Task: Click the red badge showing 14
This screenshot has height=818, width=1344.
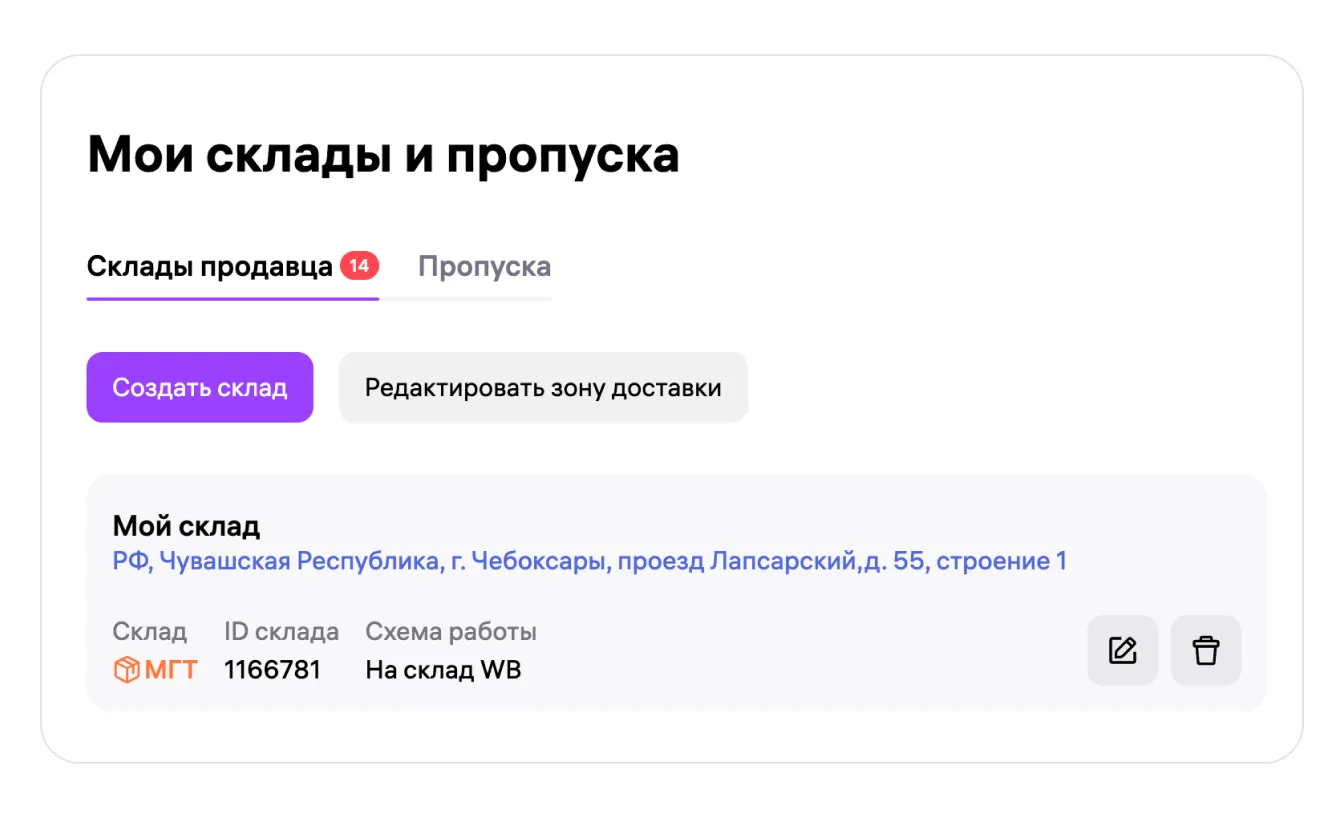Action: coord(359,266)
